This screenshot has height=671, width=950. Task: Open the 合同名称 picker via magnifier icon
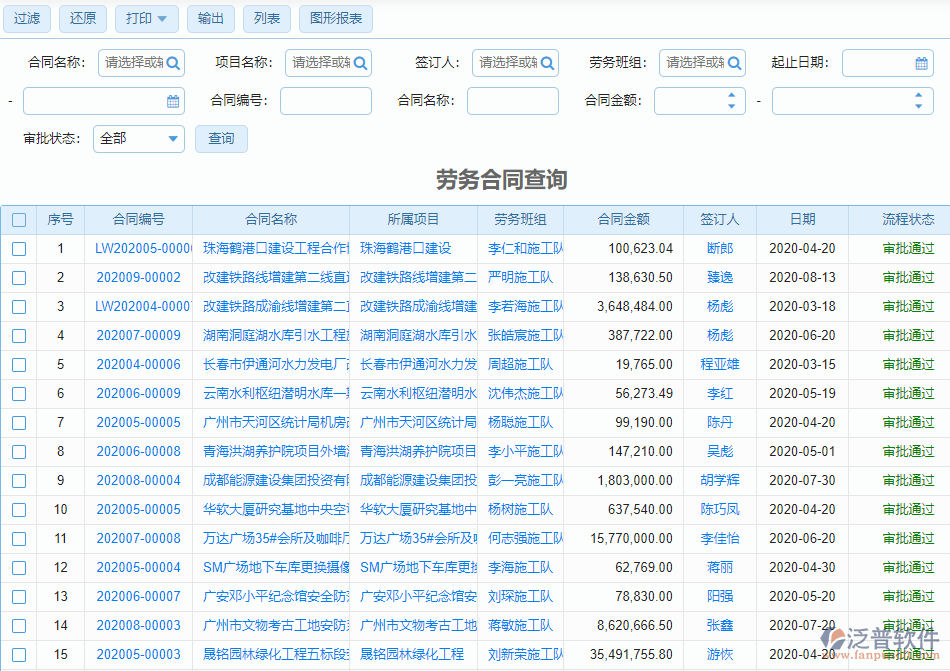click(x=172, y=62)
